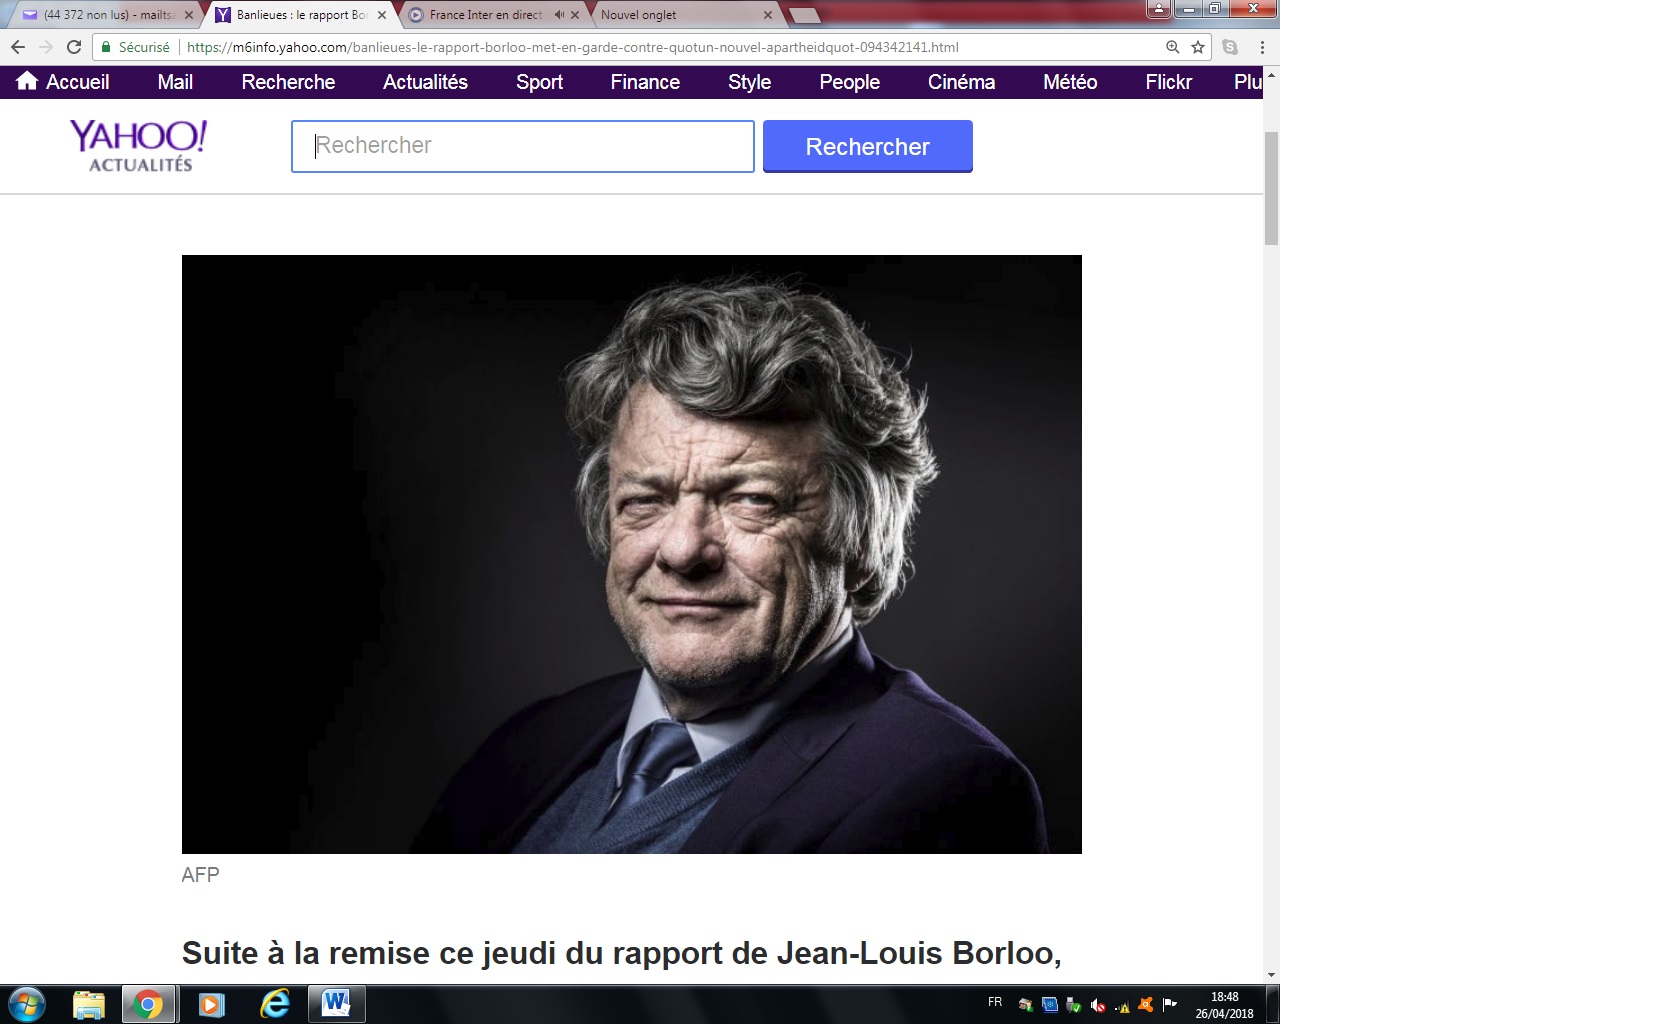Open Windows Media Player from the taskbar
1656x1024 pixels.
211,1004
